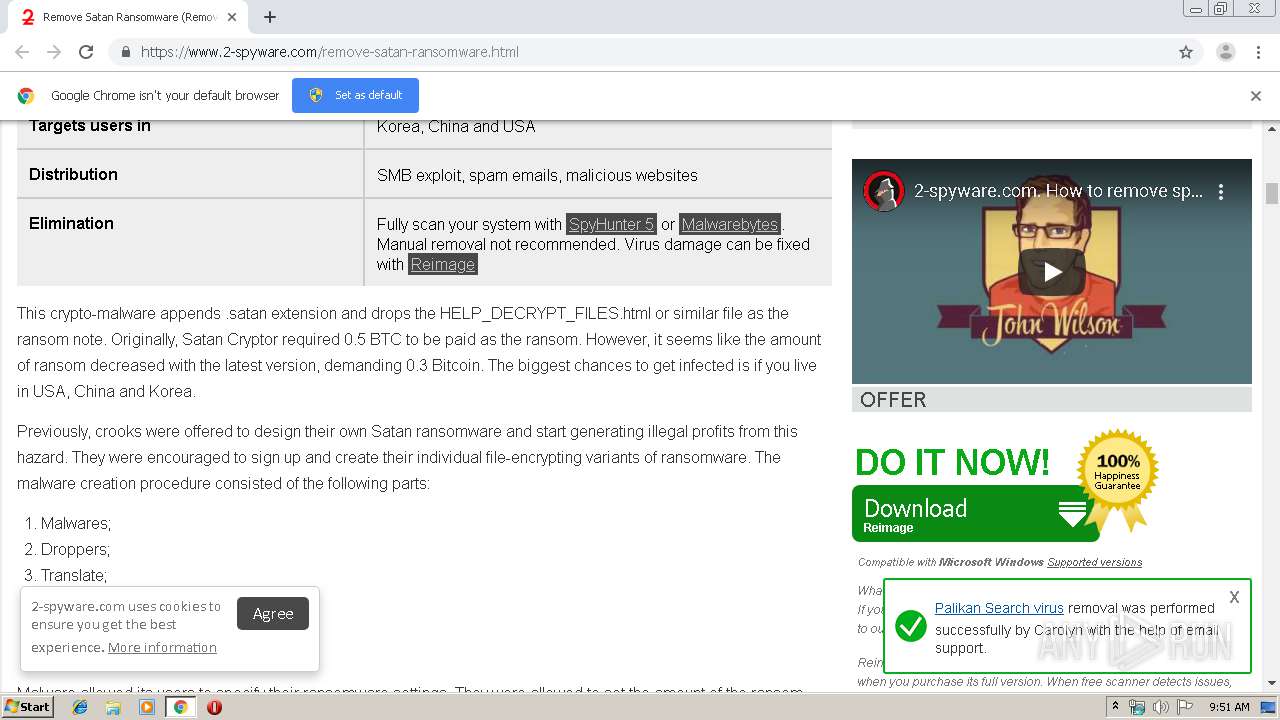Open Chrome three-dot menu
Screen dimensions: 1280x720
pyautogui.click(x=1258, y=52)
